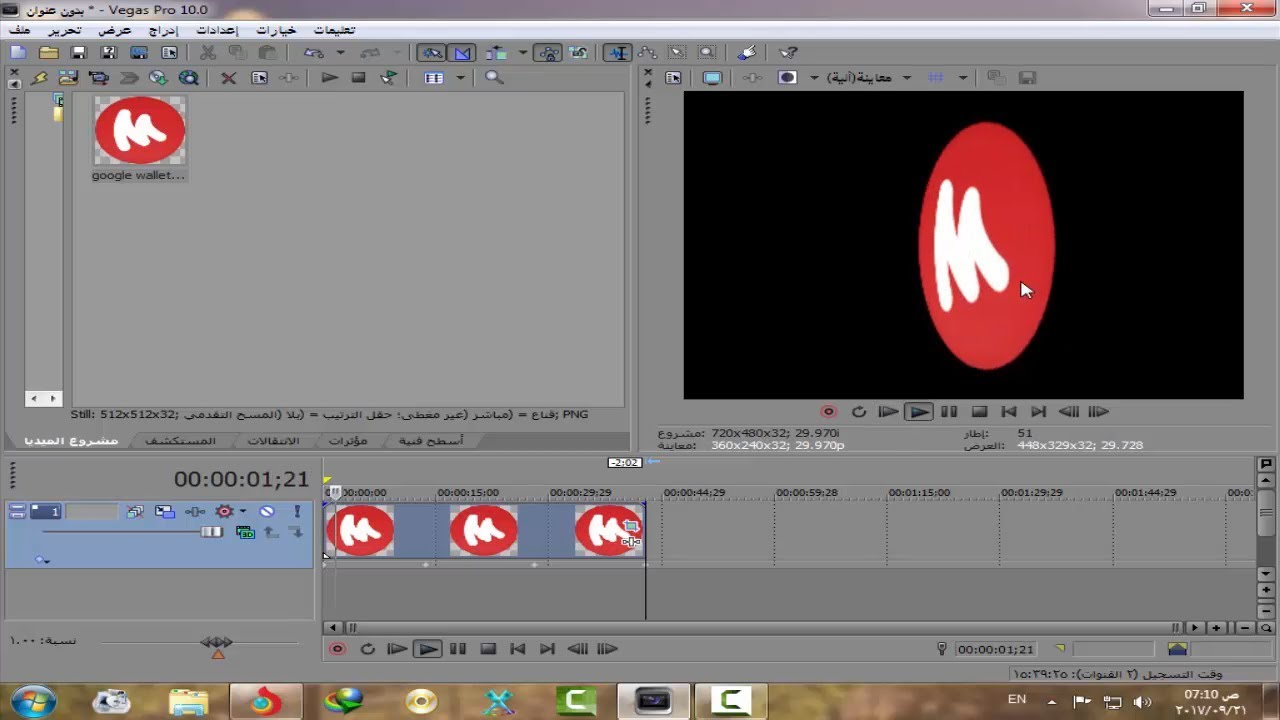The height and width of the screenshot is (720, 1280).
Task: Click the Undo arrow icon
Action: point(314,53)
